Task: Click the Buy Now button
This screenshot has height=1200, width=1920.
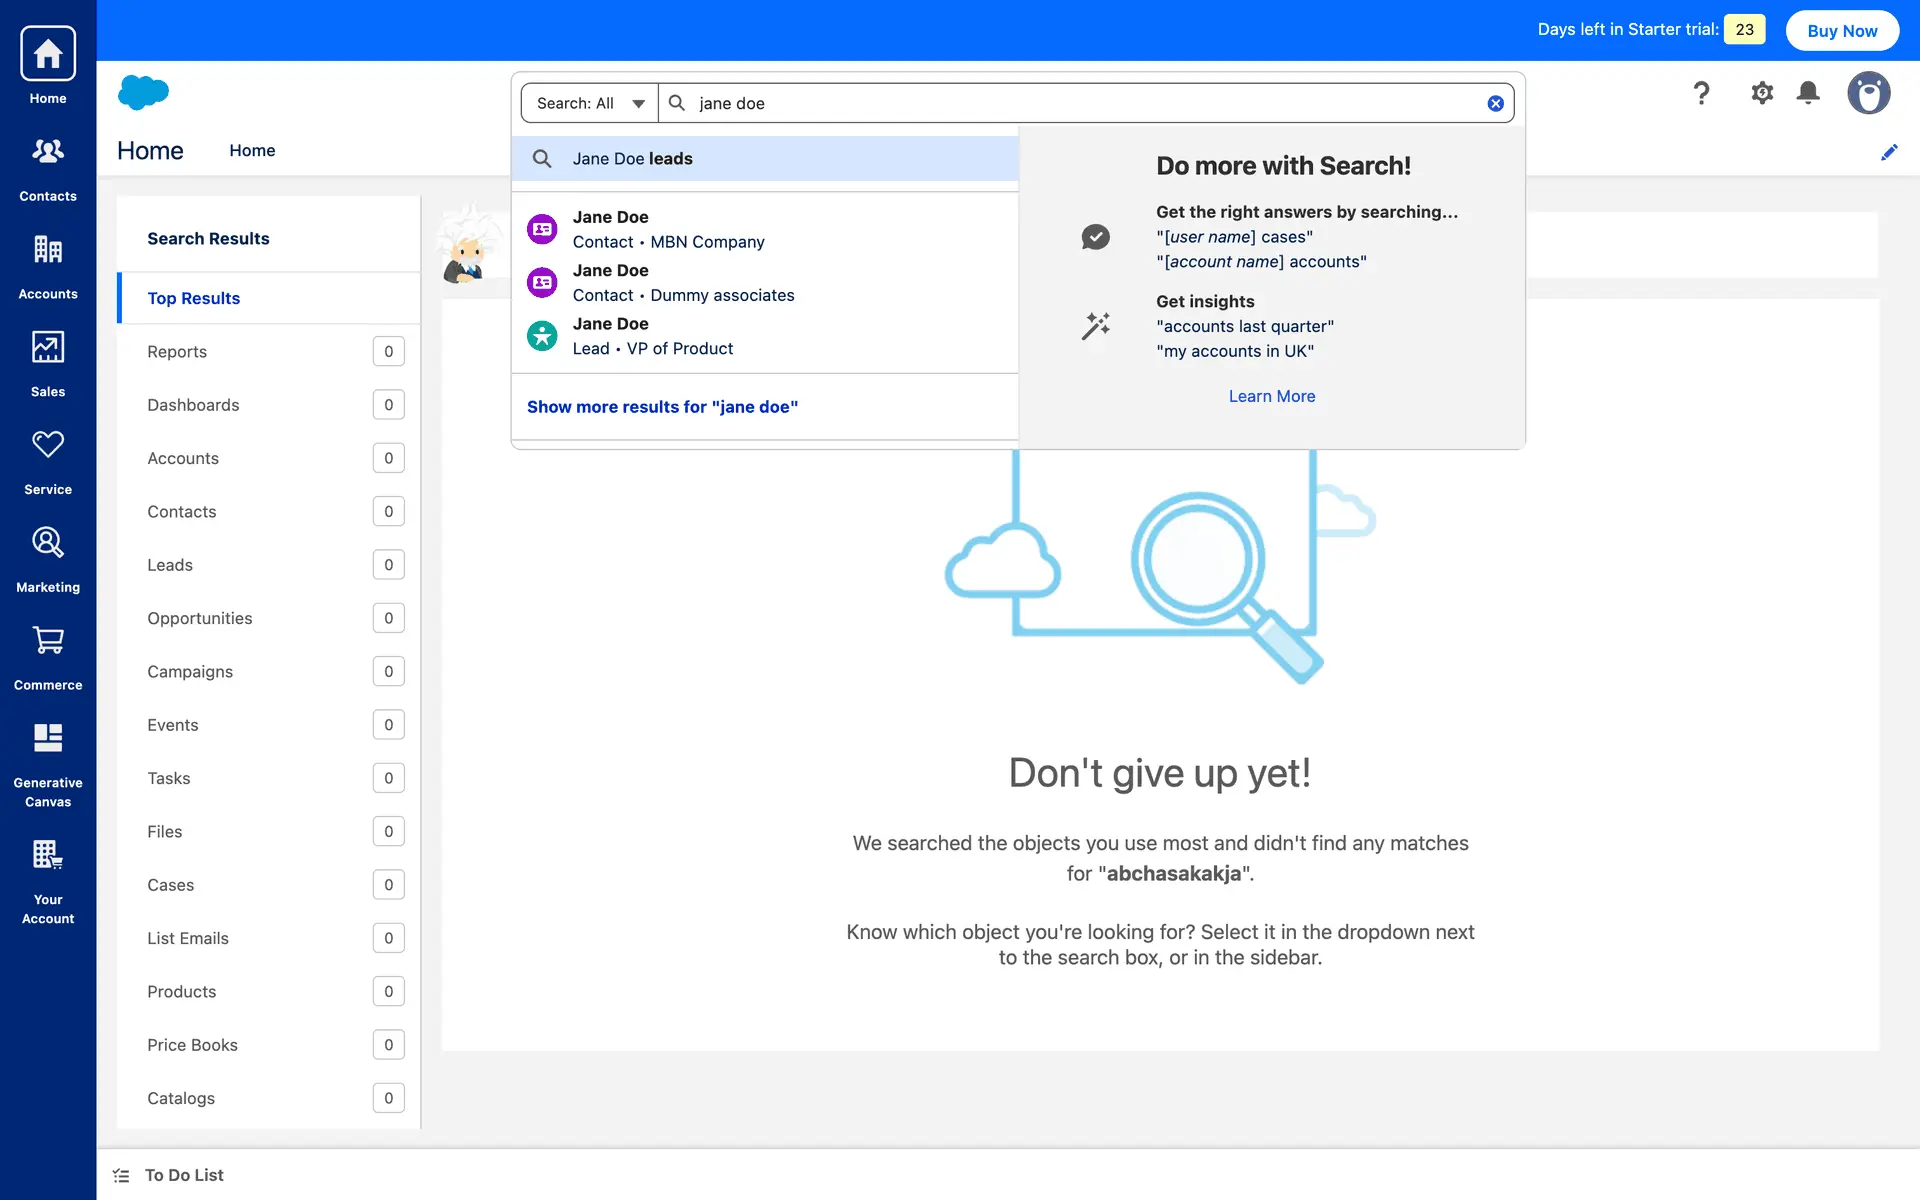Action: (1842, 30)
